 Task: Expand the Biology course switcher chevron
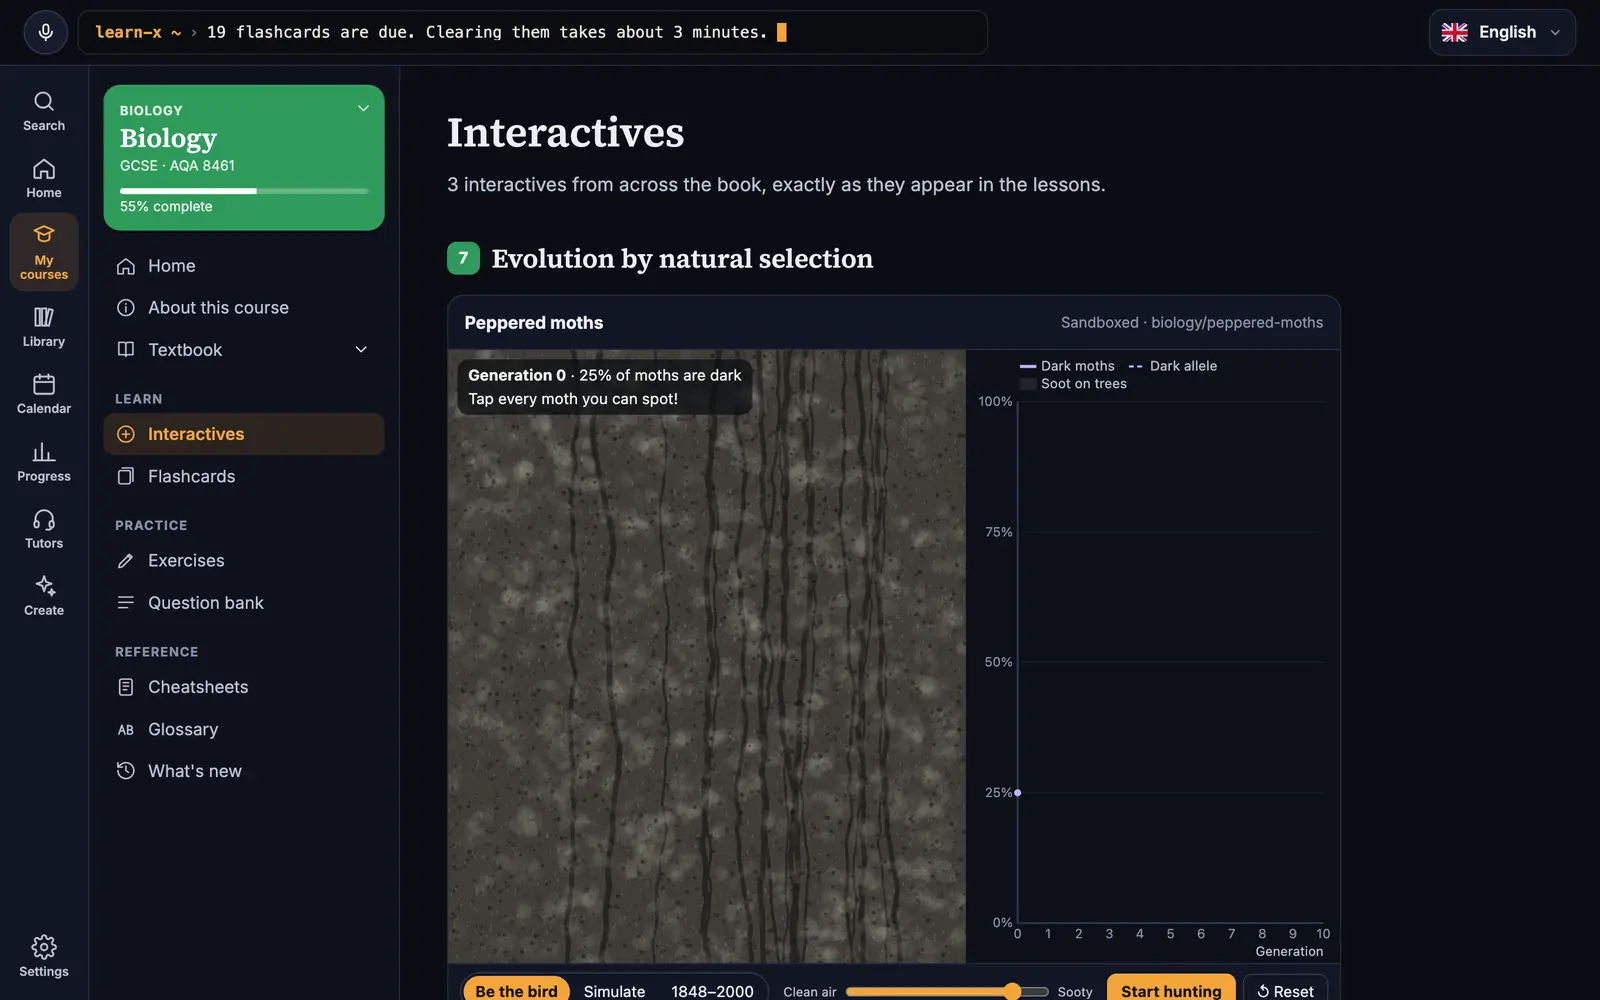[363, 108]
